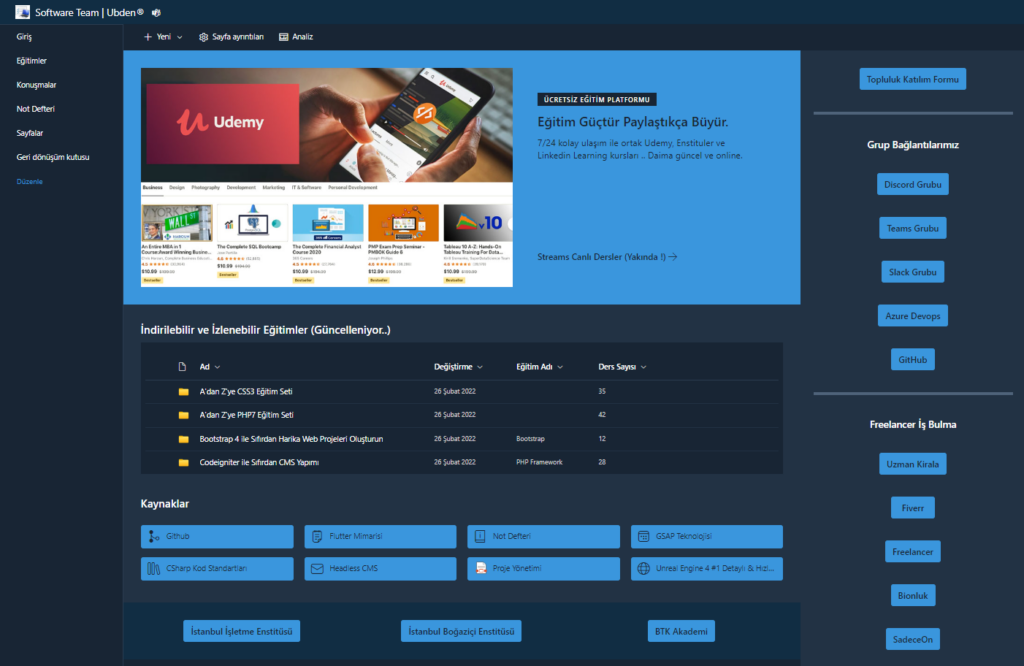
Task: Click the arrow after Streams Canlı Dersler
Action: (x=673, y=257)
